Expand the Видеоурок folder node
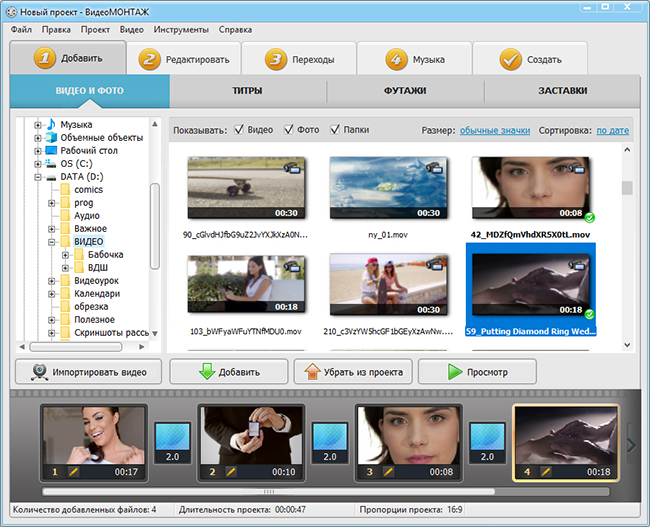This screenshot has height=527, width=650. [52, 281]
